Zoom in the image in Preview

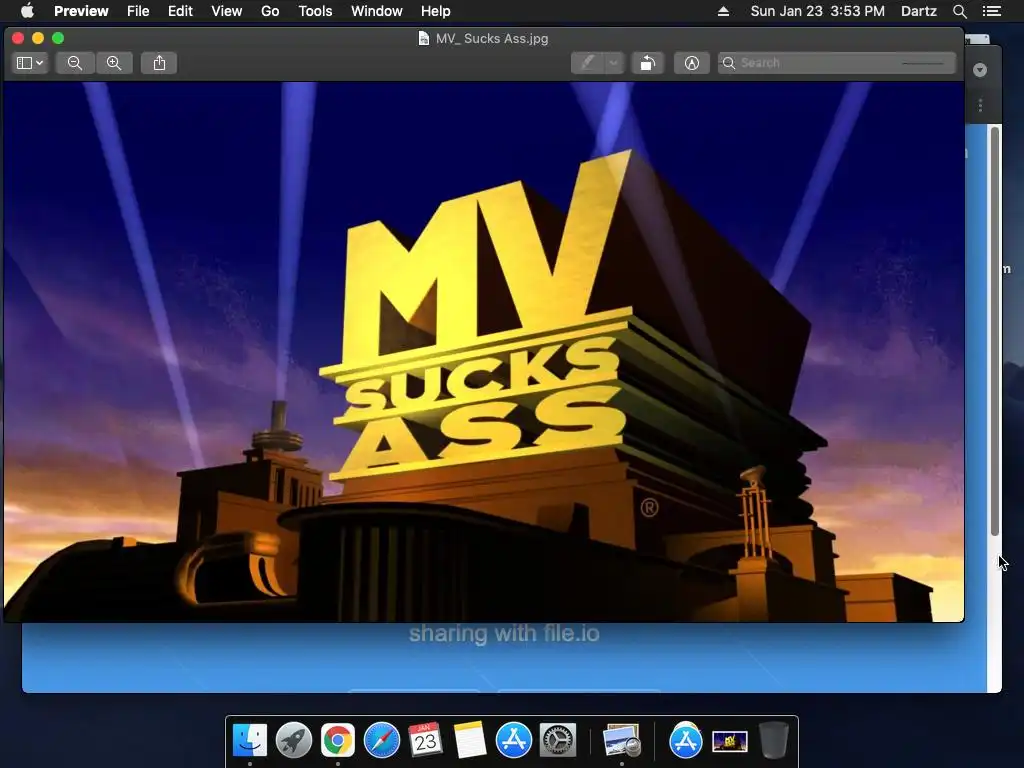coord(114,63)
